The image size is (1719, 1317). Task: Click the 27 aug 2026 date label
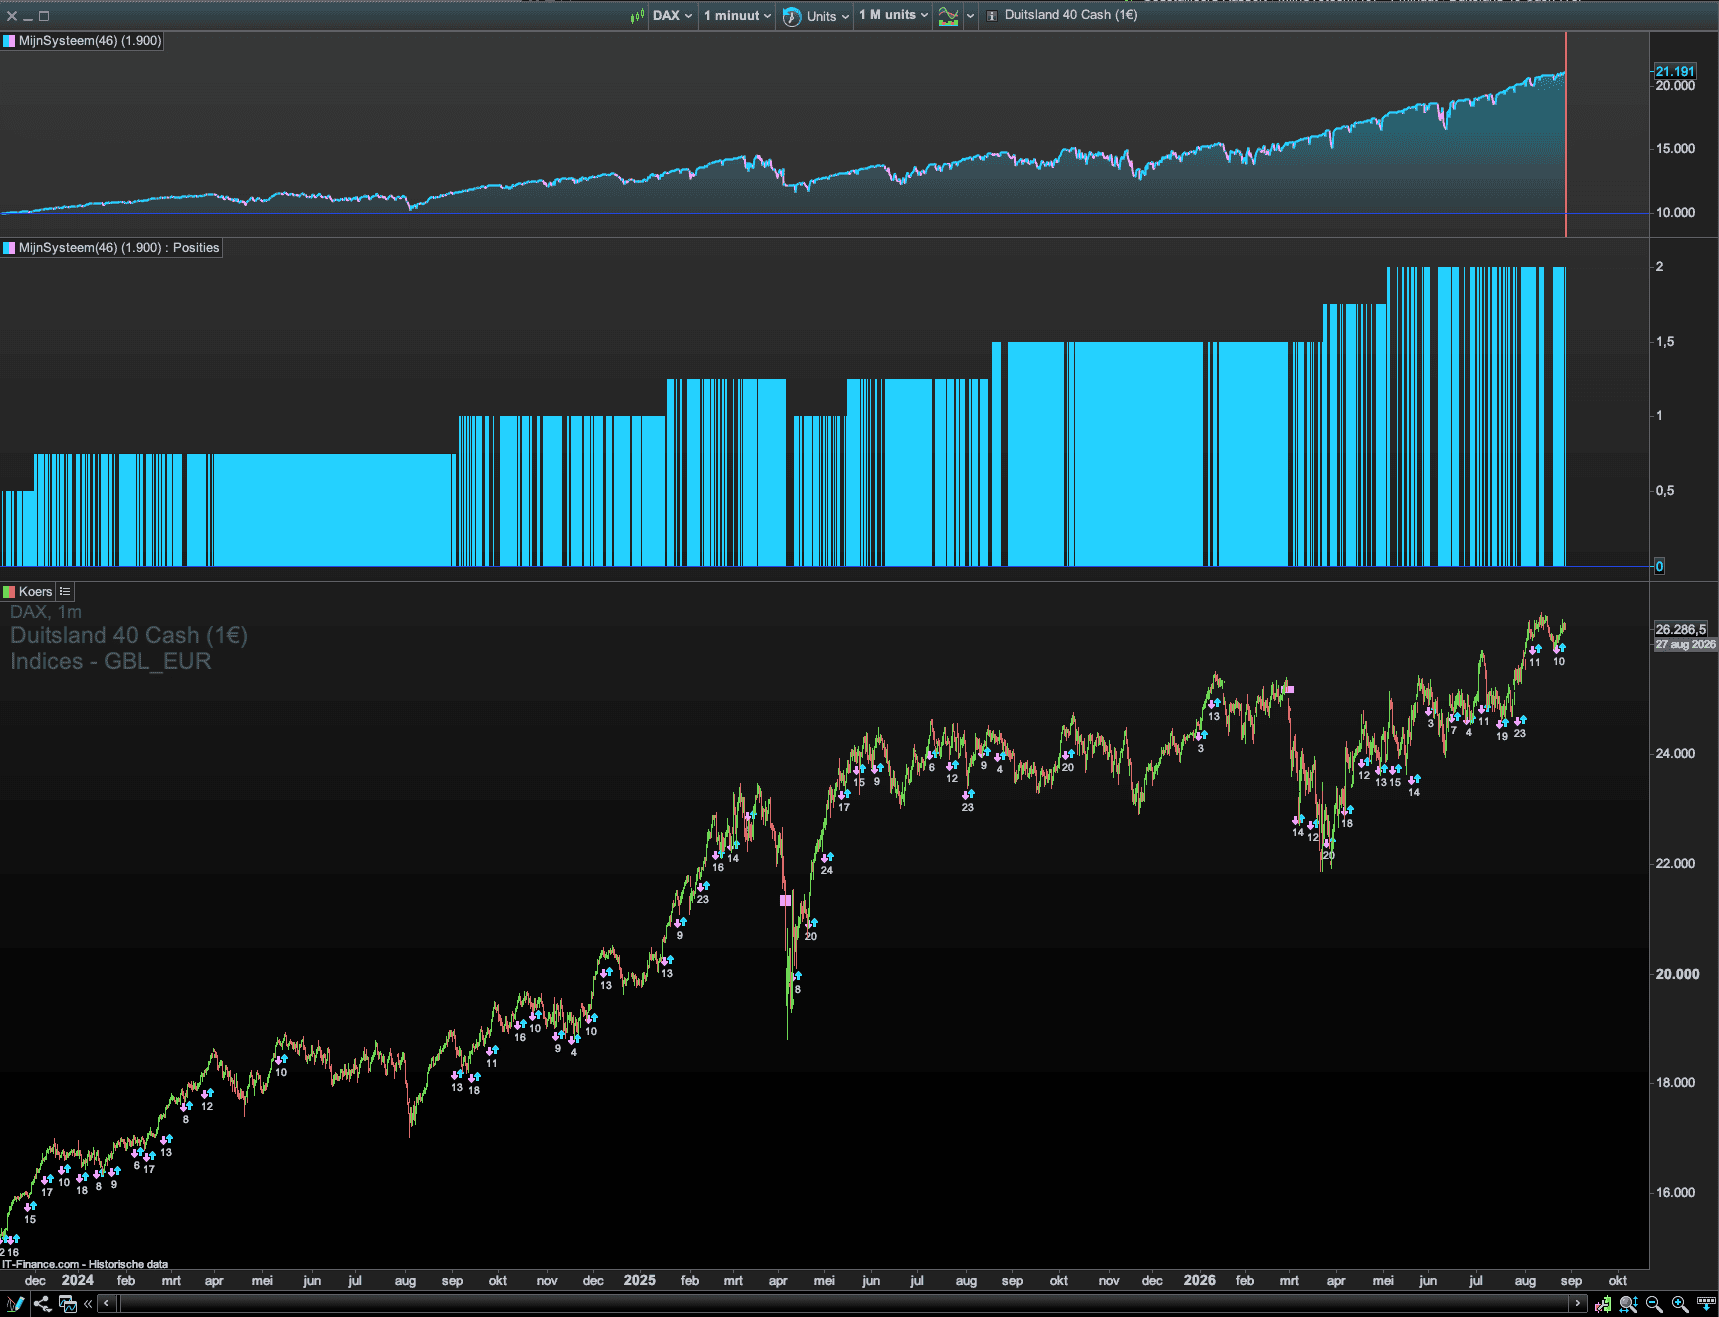pos(1685,644)
